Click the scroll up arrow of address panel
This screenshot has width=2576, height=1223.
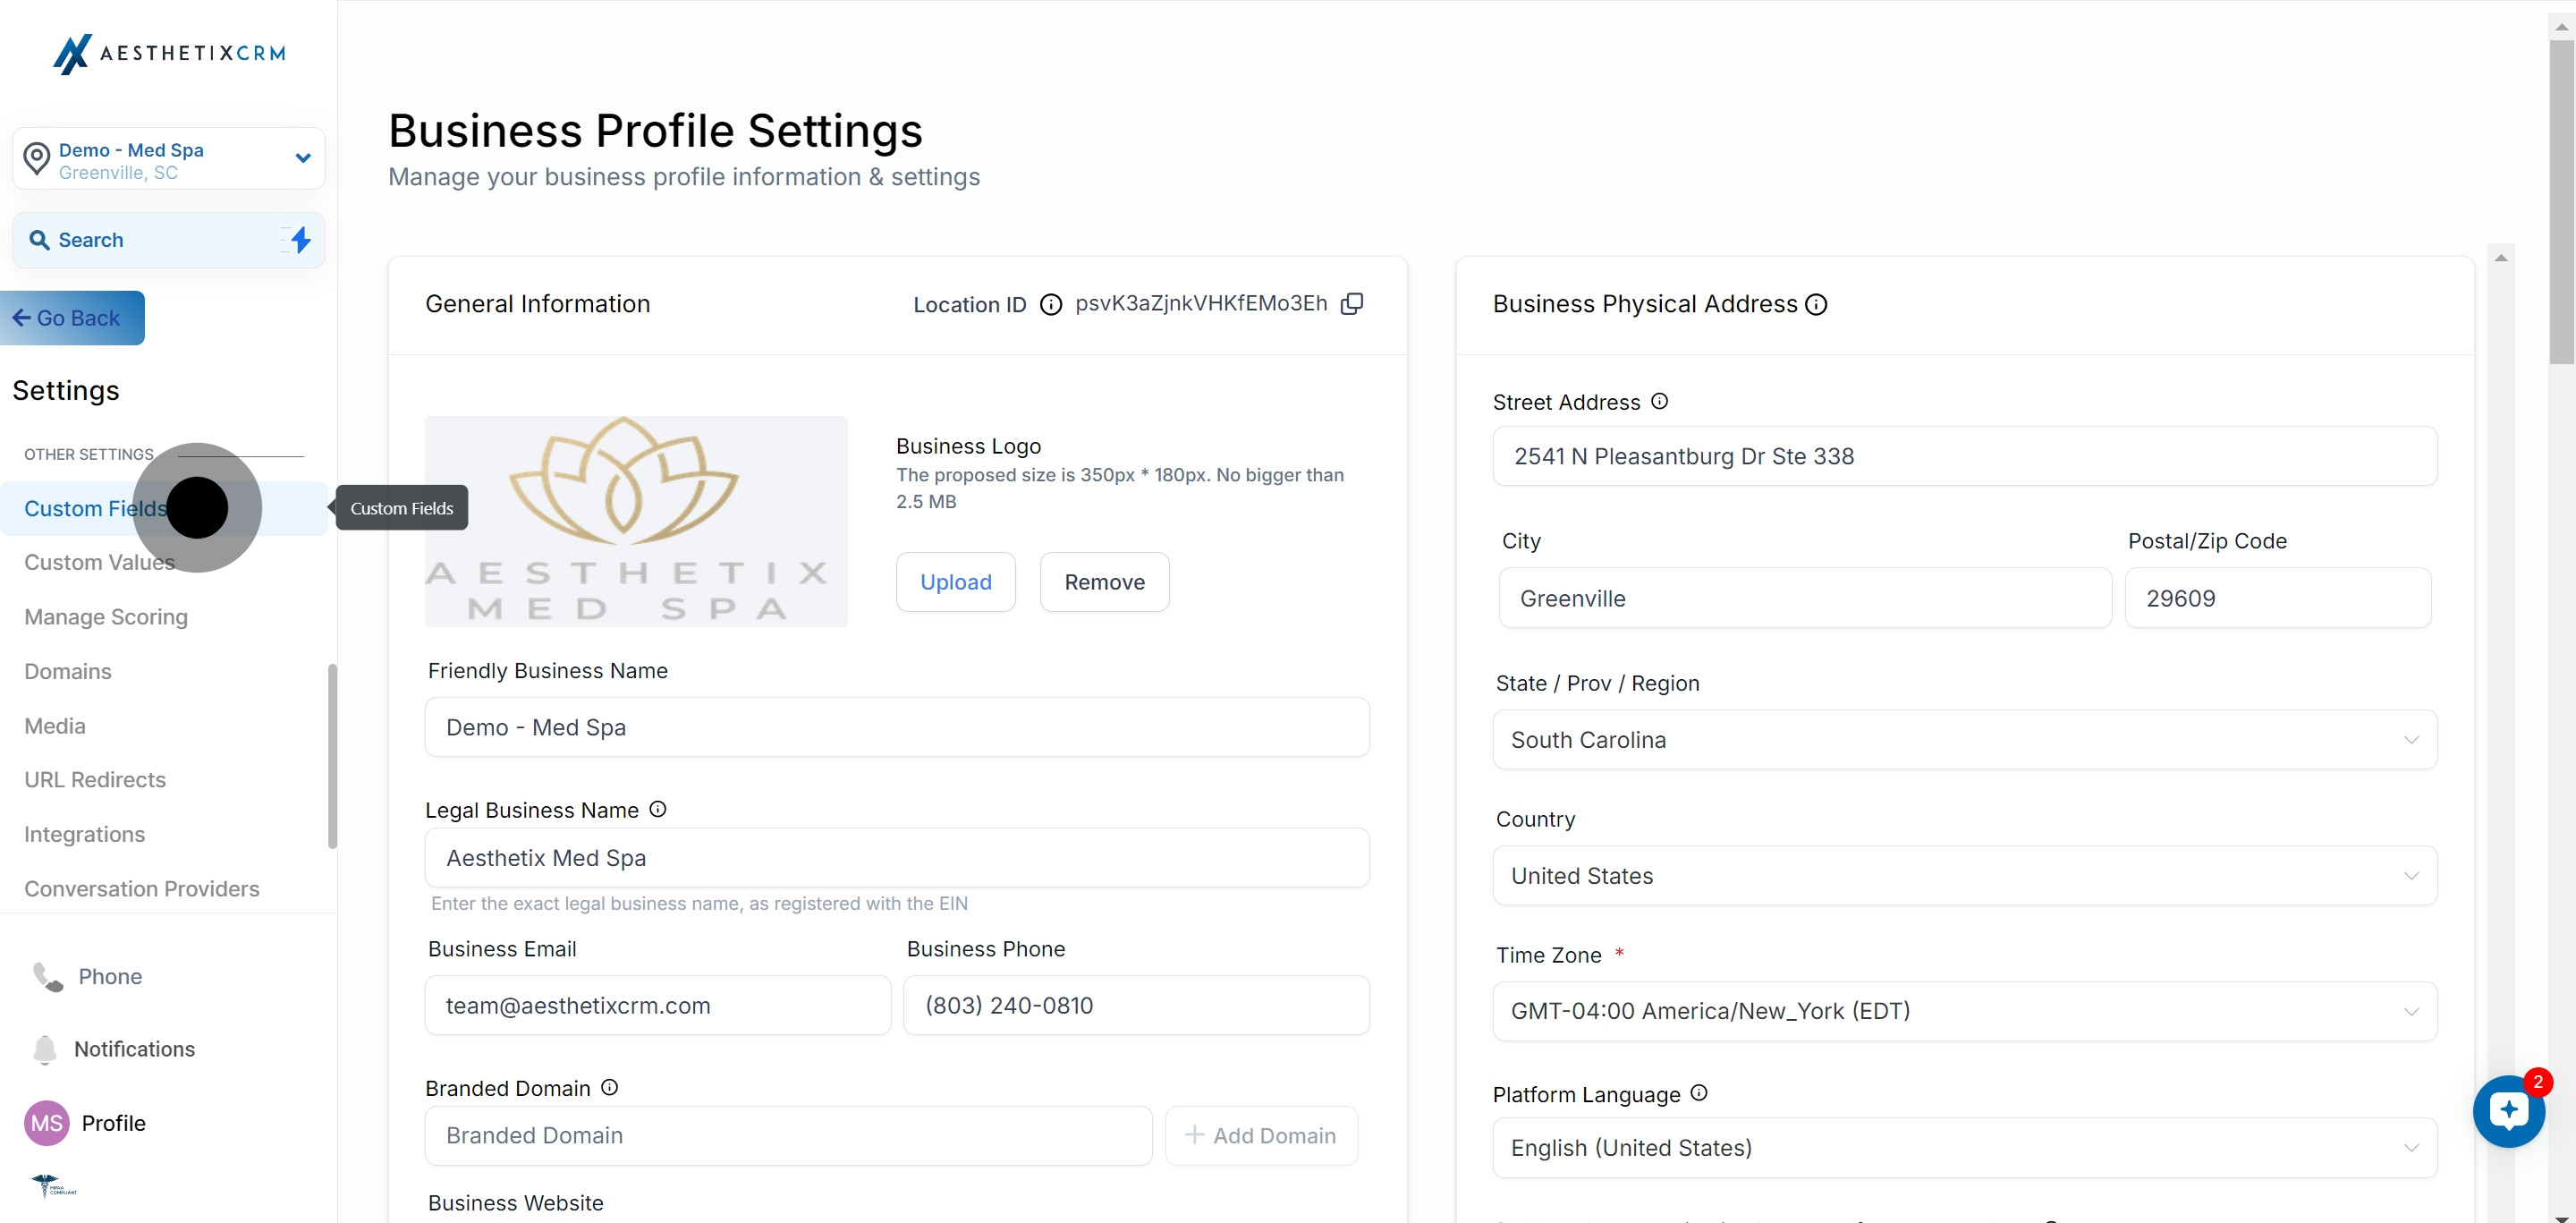click(2501, 257)
